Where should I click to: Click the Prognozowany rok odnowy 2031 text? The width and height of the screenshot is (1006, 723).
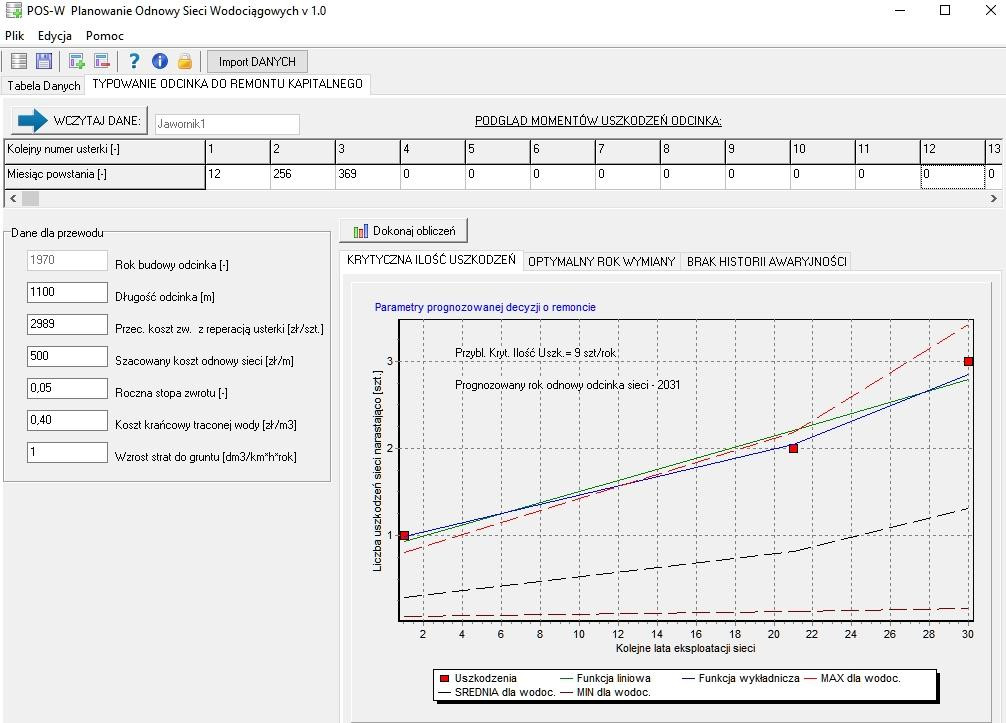[568, 385]
